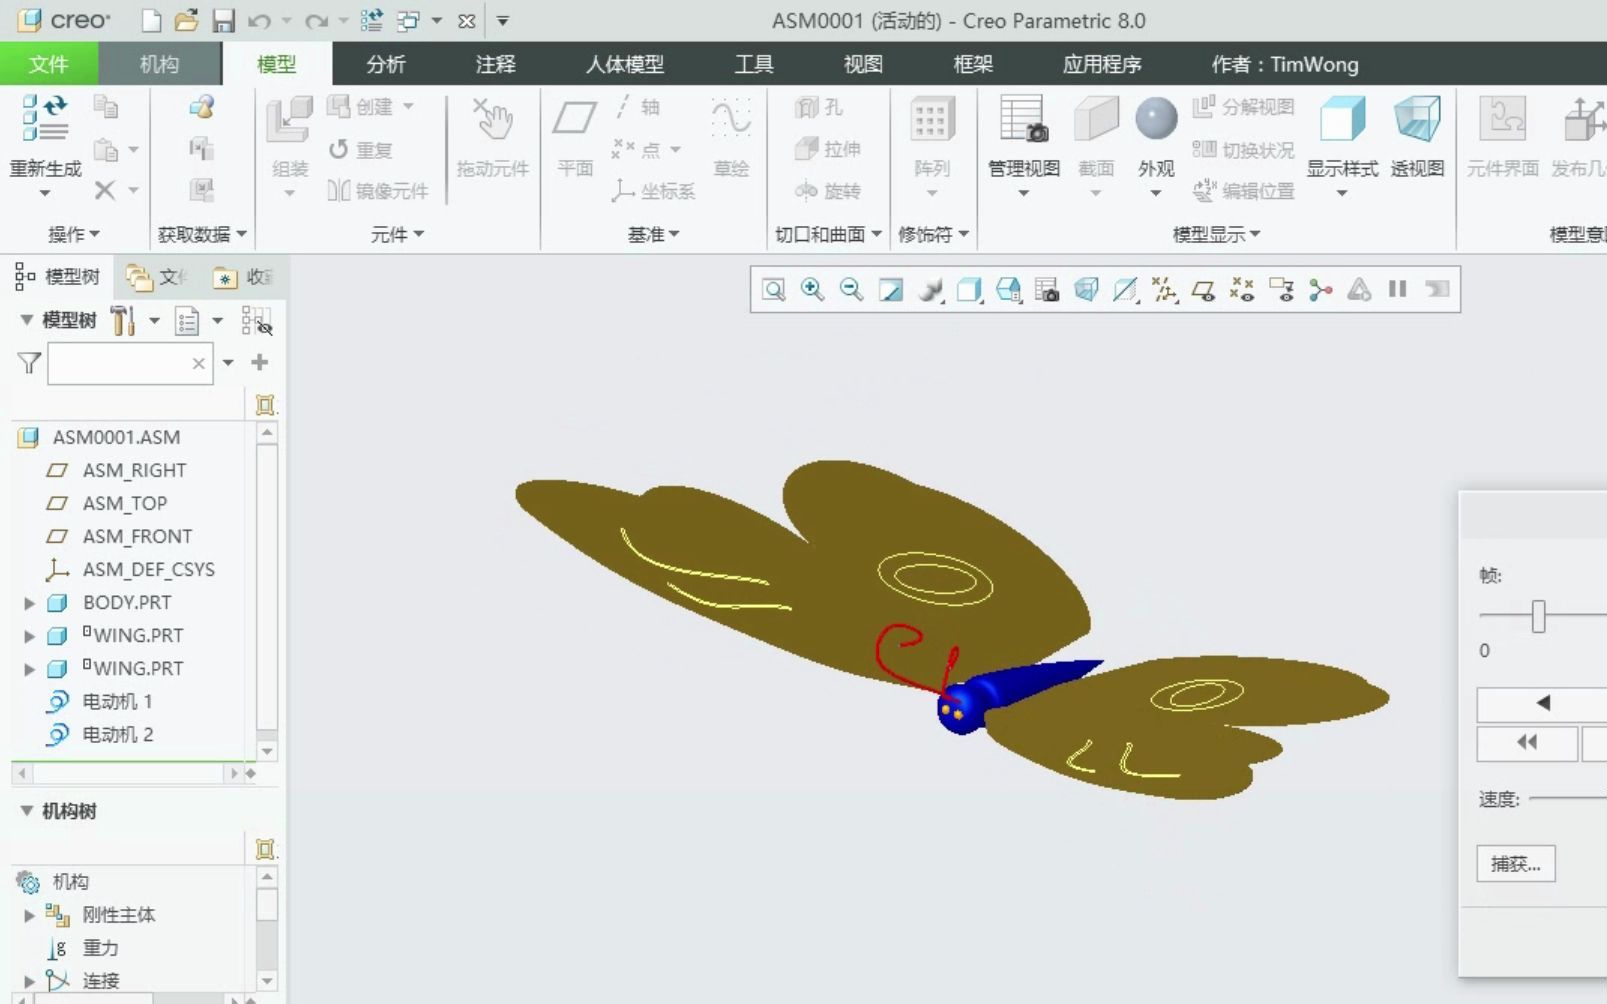Select the Zoom In tool in graphics toolbar
The image size is (1607, 1004).
812,290
